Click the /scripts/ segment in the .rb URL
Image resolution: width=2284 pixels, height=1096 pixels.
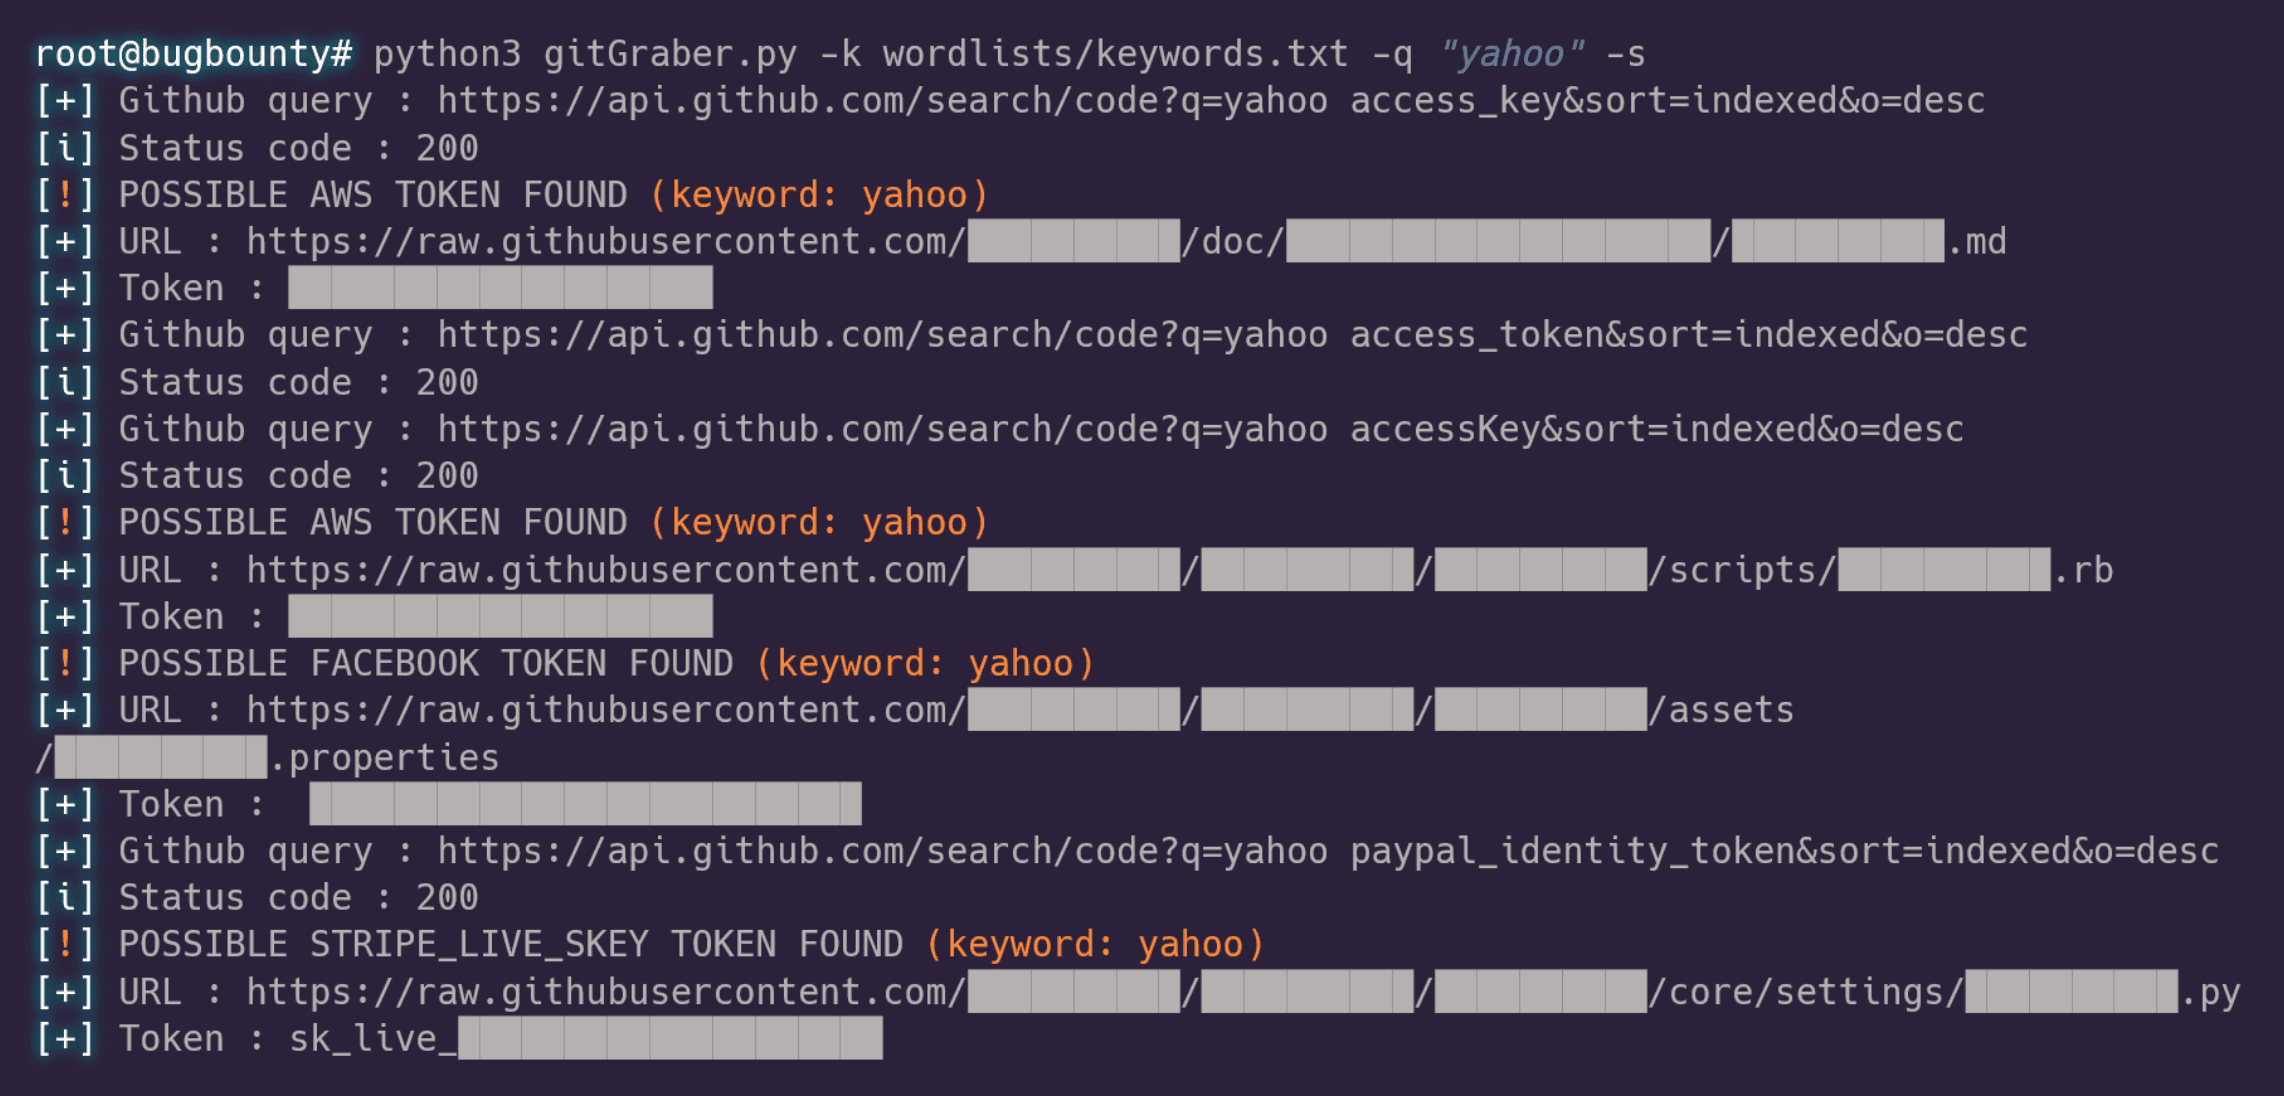1742,570
